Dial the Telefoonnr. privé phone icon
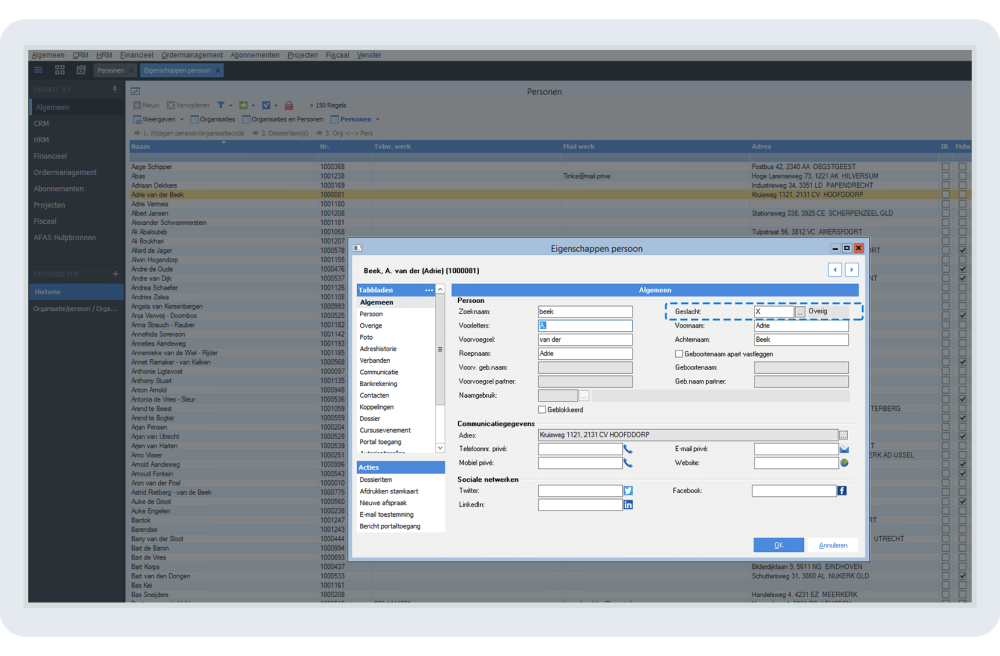This screenshot has width=1000, height=656. click(x=628, y=449)
